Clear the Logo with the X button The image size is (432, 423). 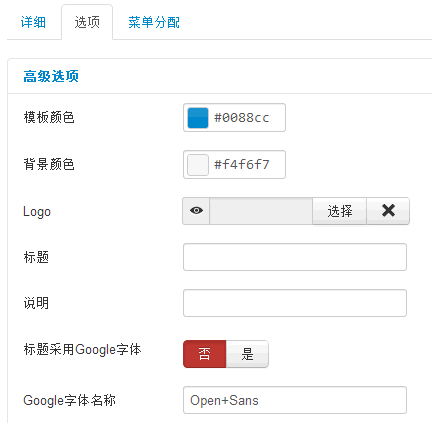click(388, 211)
